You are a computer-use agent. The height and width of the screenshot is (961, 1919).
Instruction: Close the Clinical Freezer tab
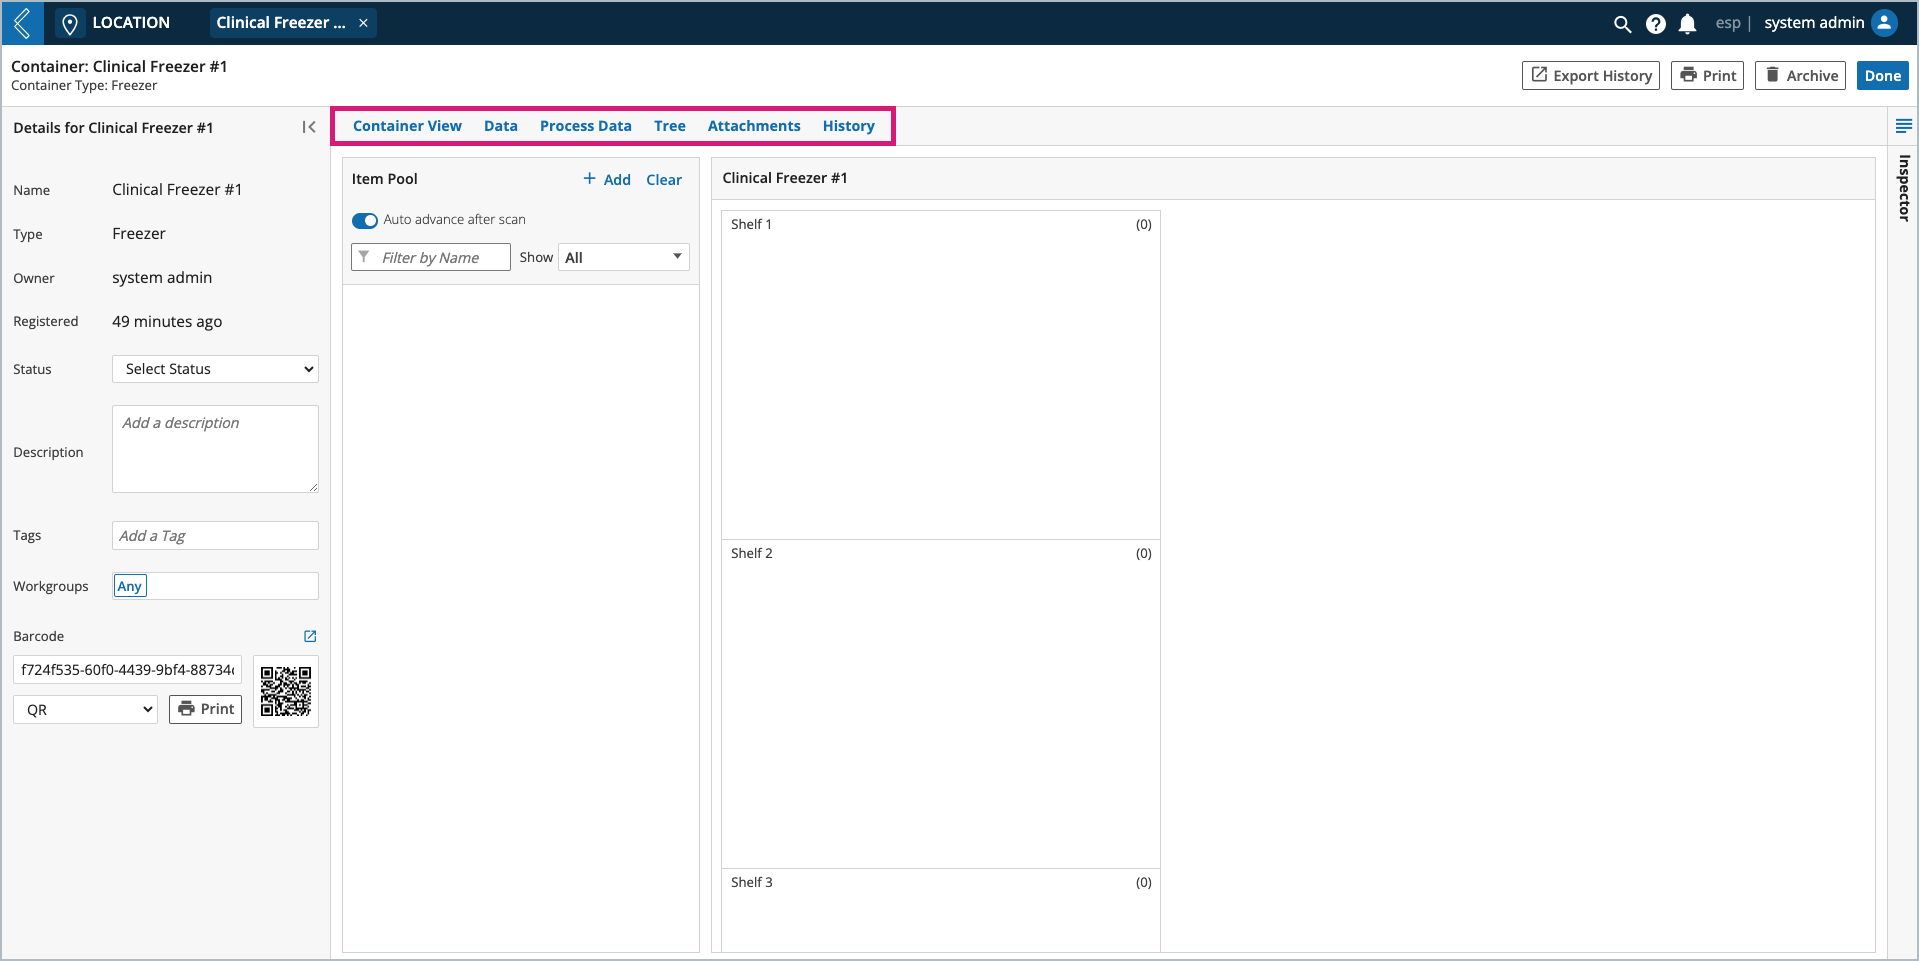pos(363,23)
